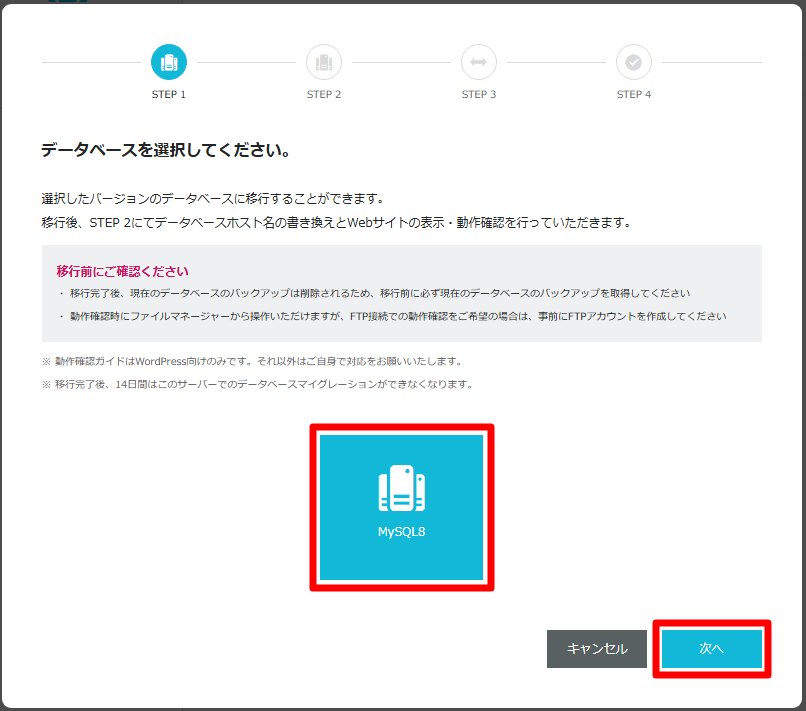
Task: Select the STEP 1 database icon
Action: 168,61
